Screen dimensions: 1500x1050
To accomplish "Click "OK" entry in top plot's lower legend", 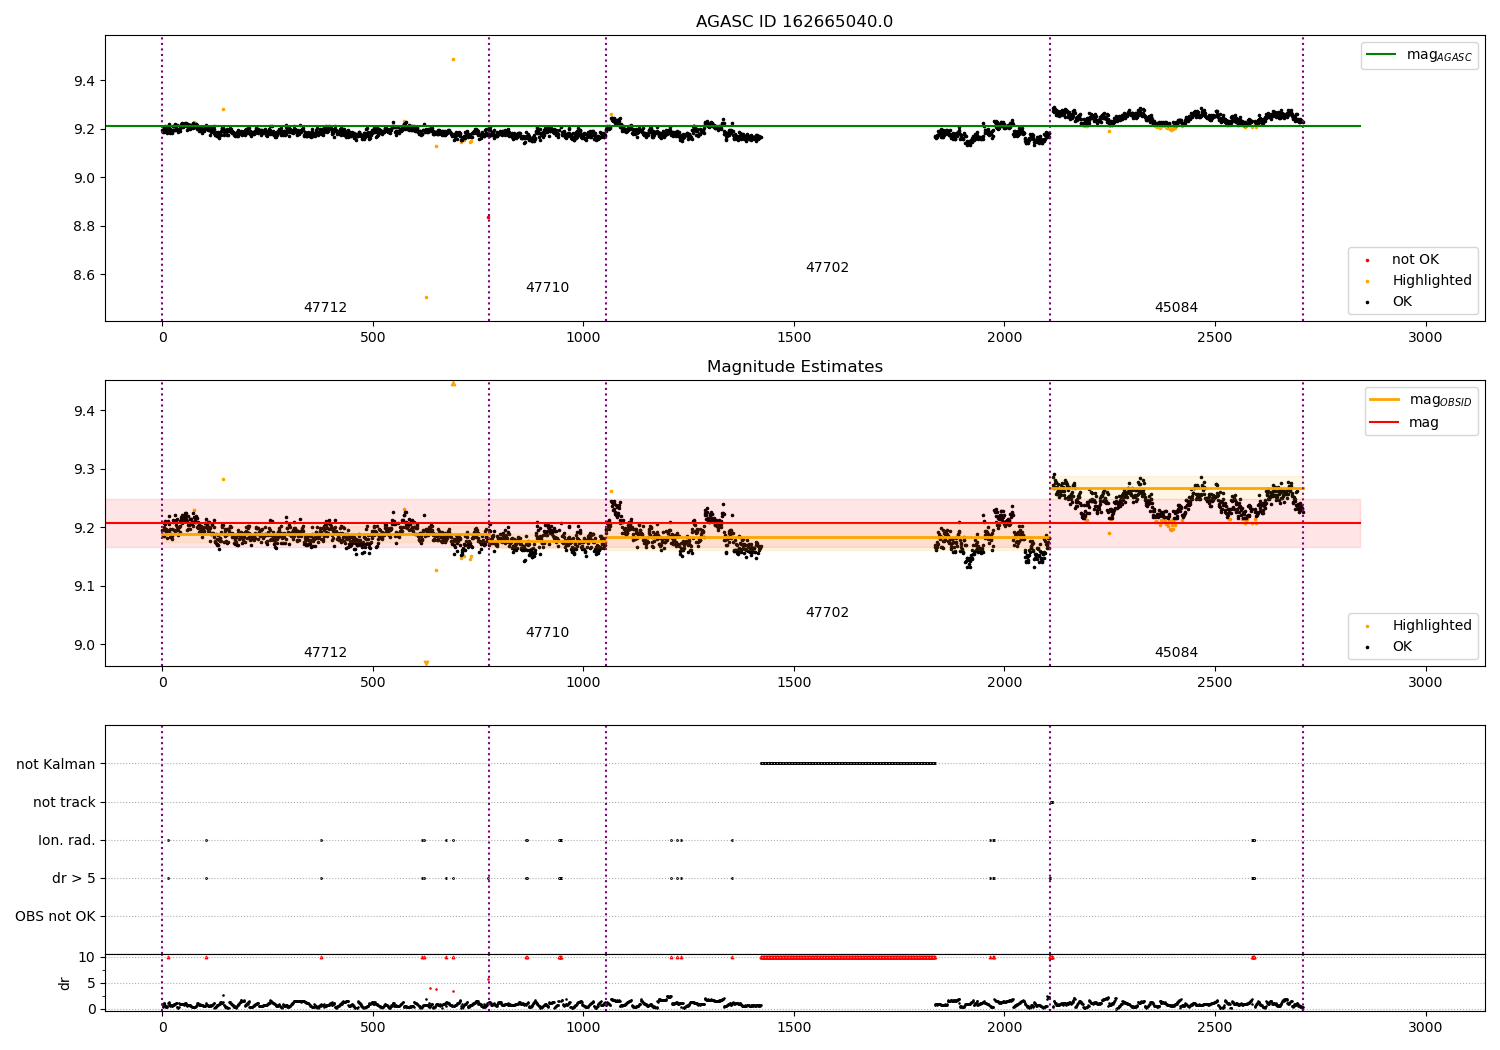I will click(x=1390, y=302).
